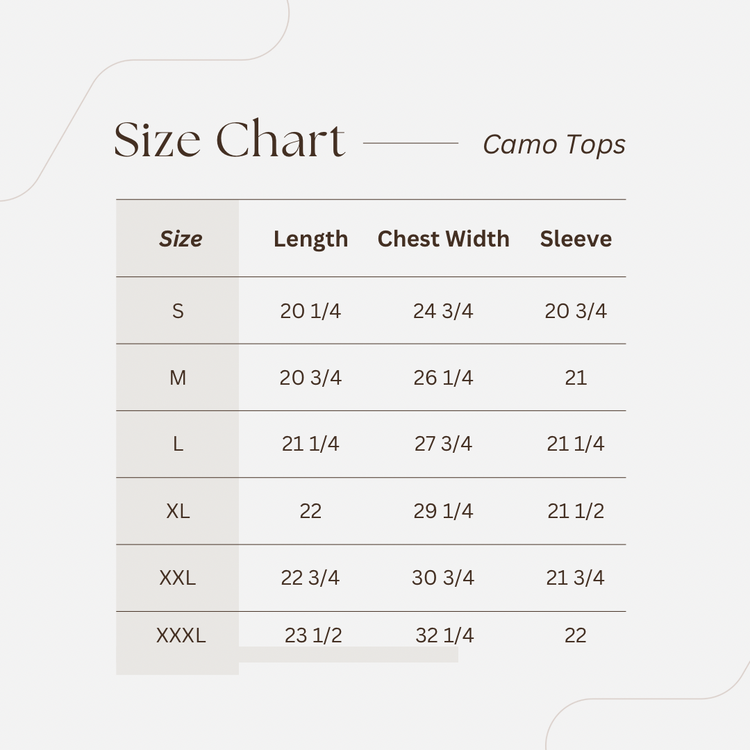Viewport: 750px width, 750px height.
Task: Select the Size column header
Action: [180, 239]
